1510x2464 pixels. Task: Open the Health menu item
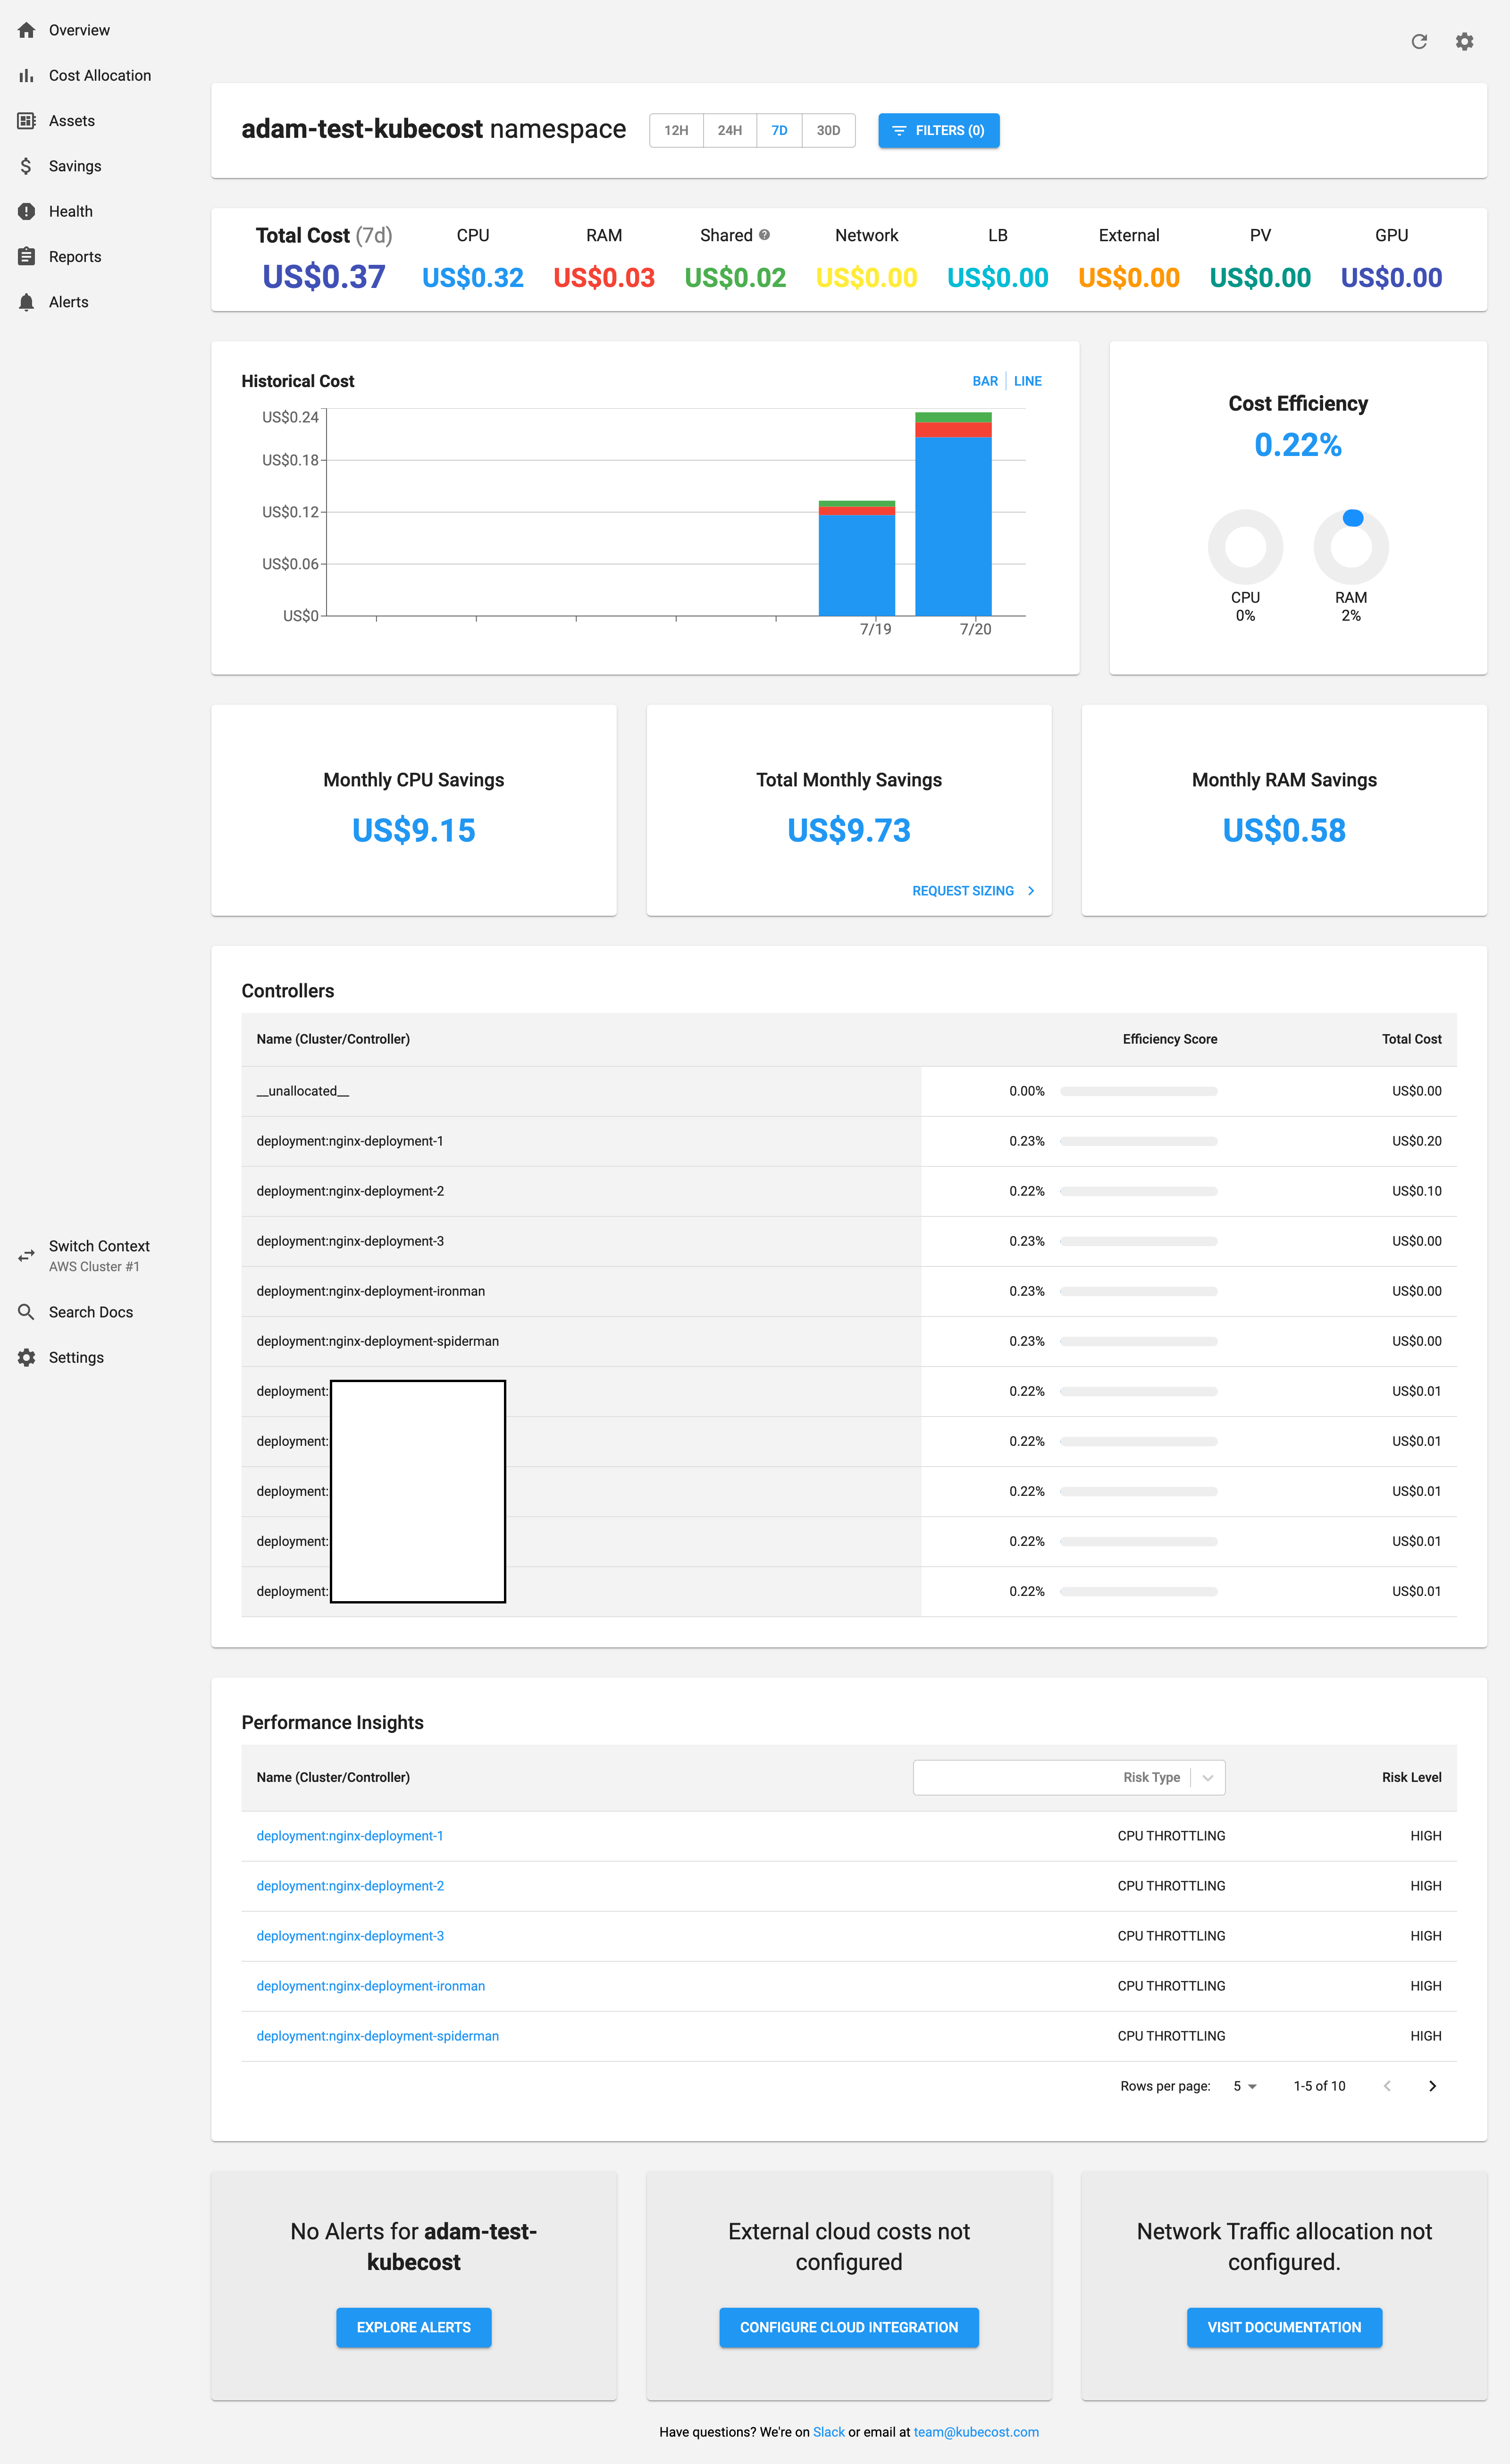[x=71, y=211]
